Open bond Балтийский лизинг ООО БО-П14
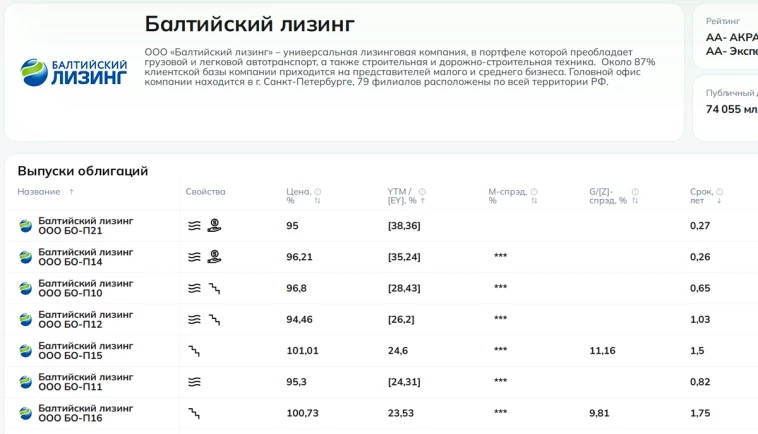 click(86, 257)
